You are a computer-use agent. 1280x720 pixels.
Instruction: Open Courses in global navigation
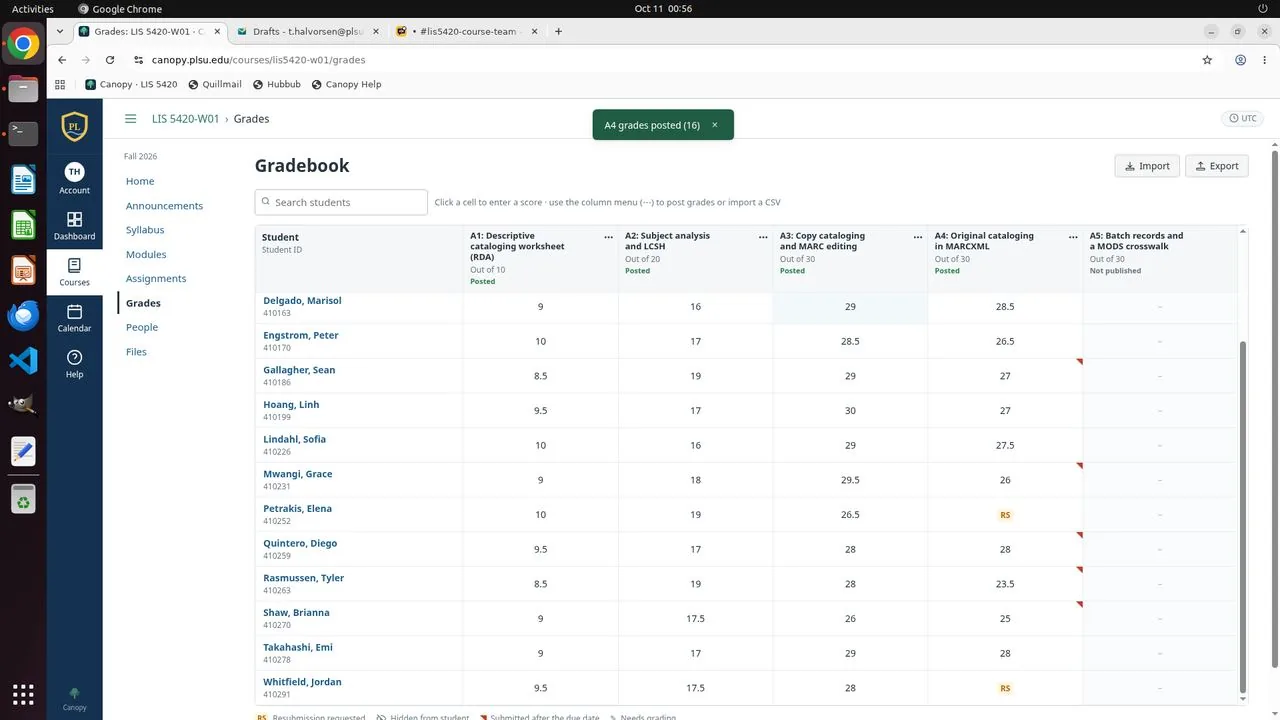[74, 271]
